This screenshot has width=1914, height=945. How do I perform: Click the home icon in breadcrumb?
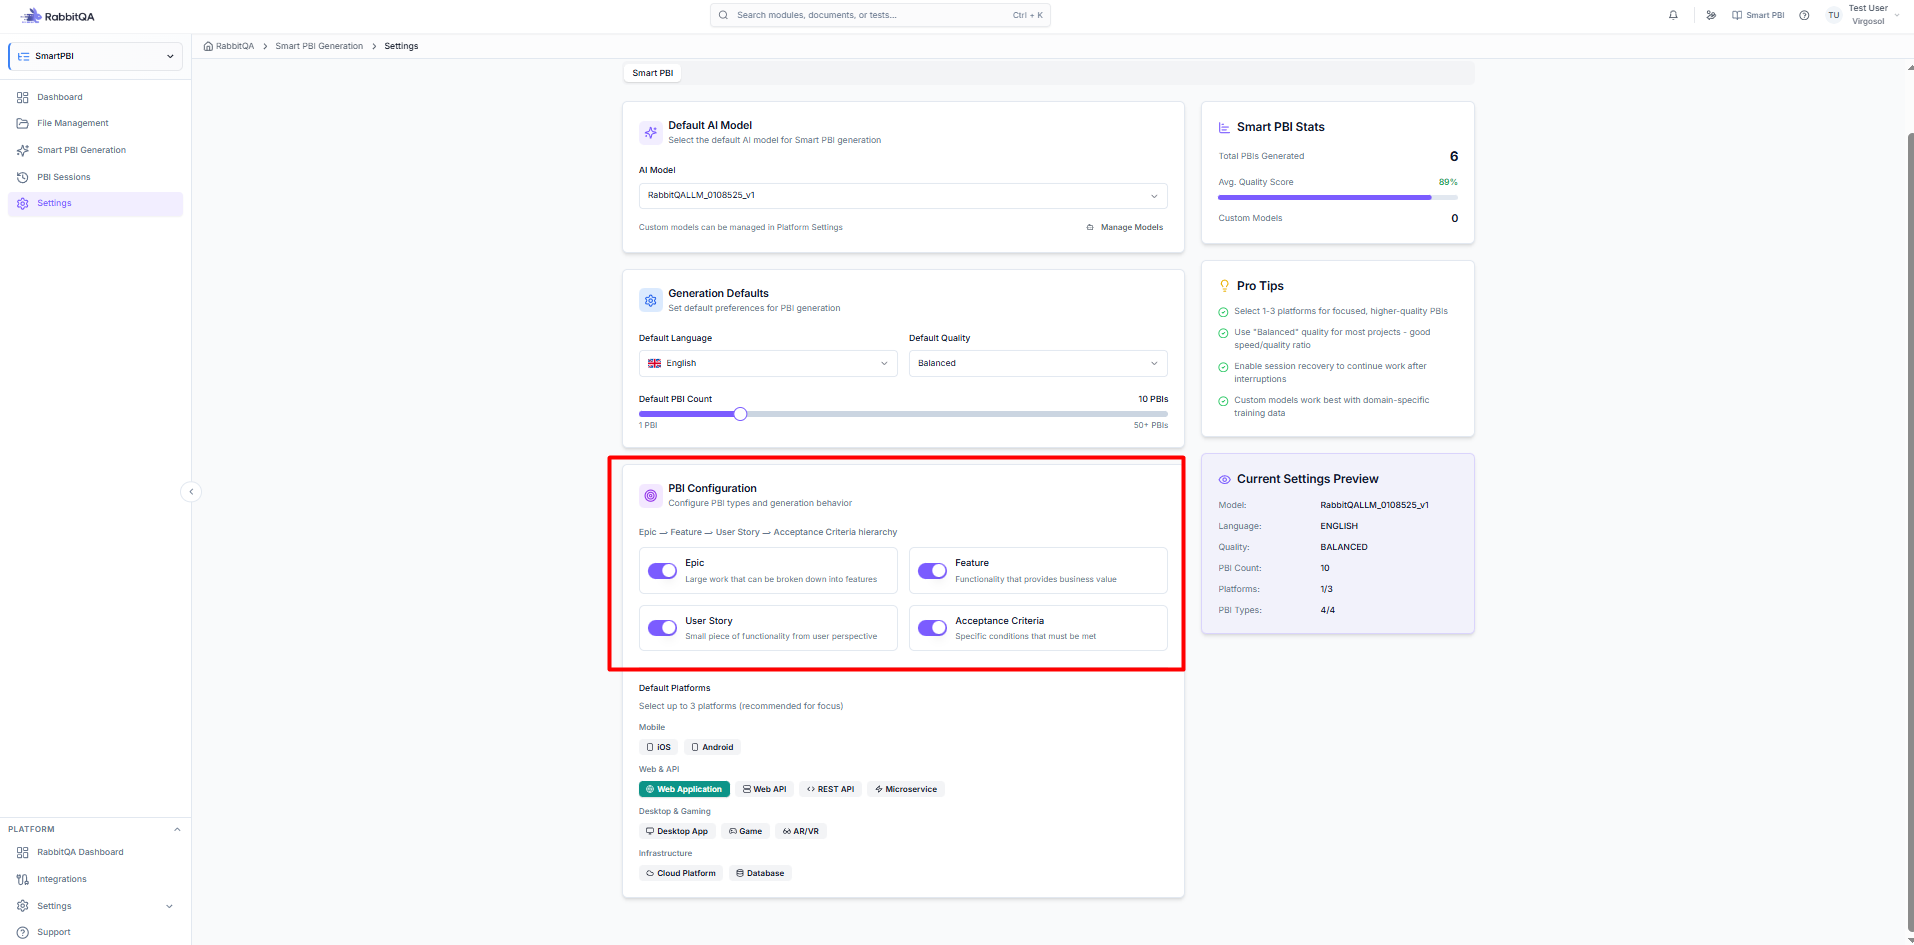208,46
